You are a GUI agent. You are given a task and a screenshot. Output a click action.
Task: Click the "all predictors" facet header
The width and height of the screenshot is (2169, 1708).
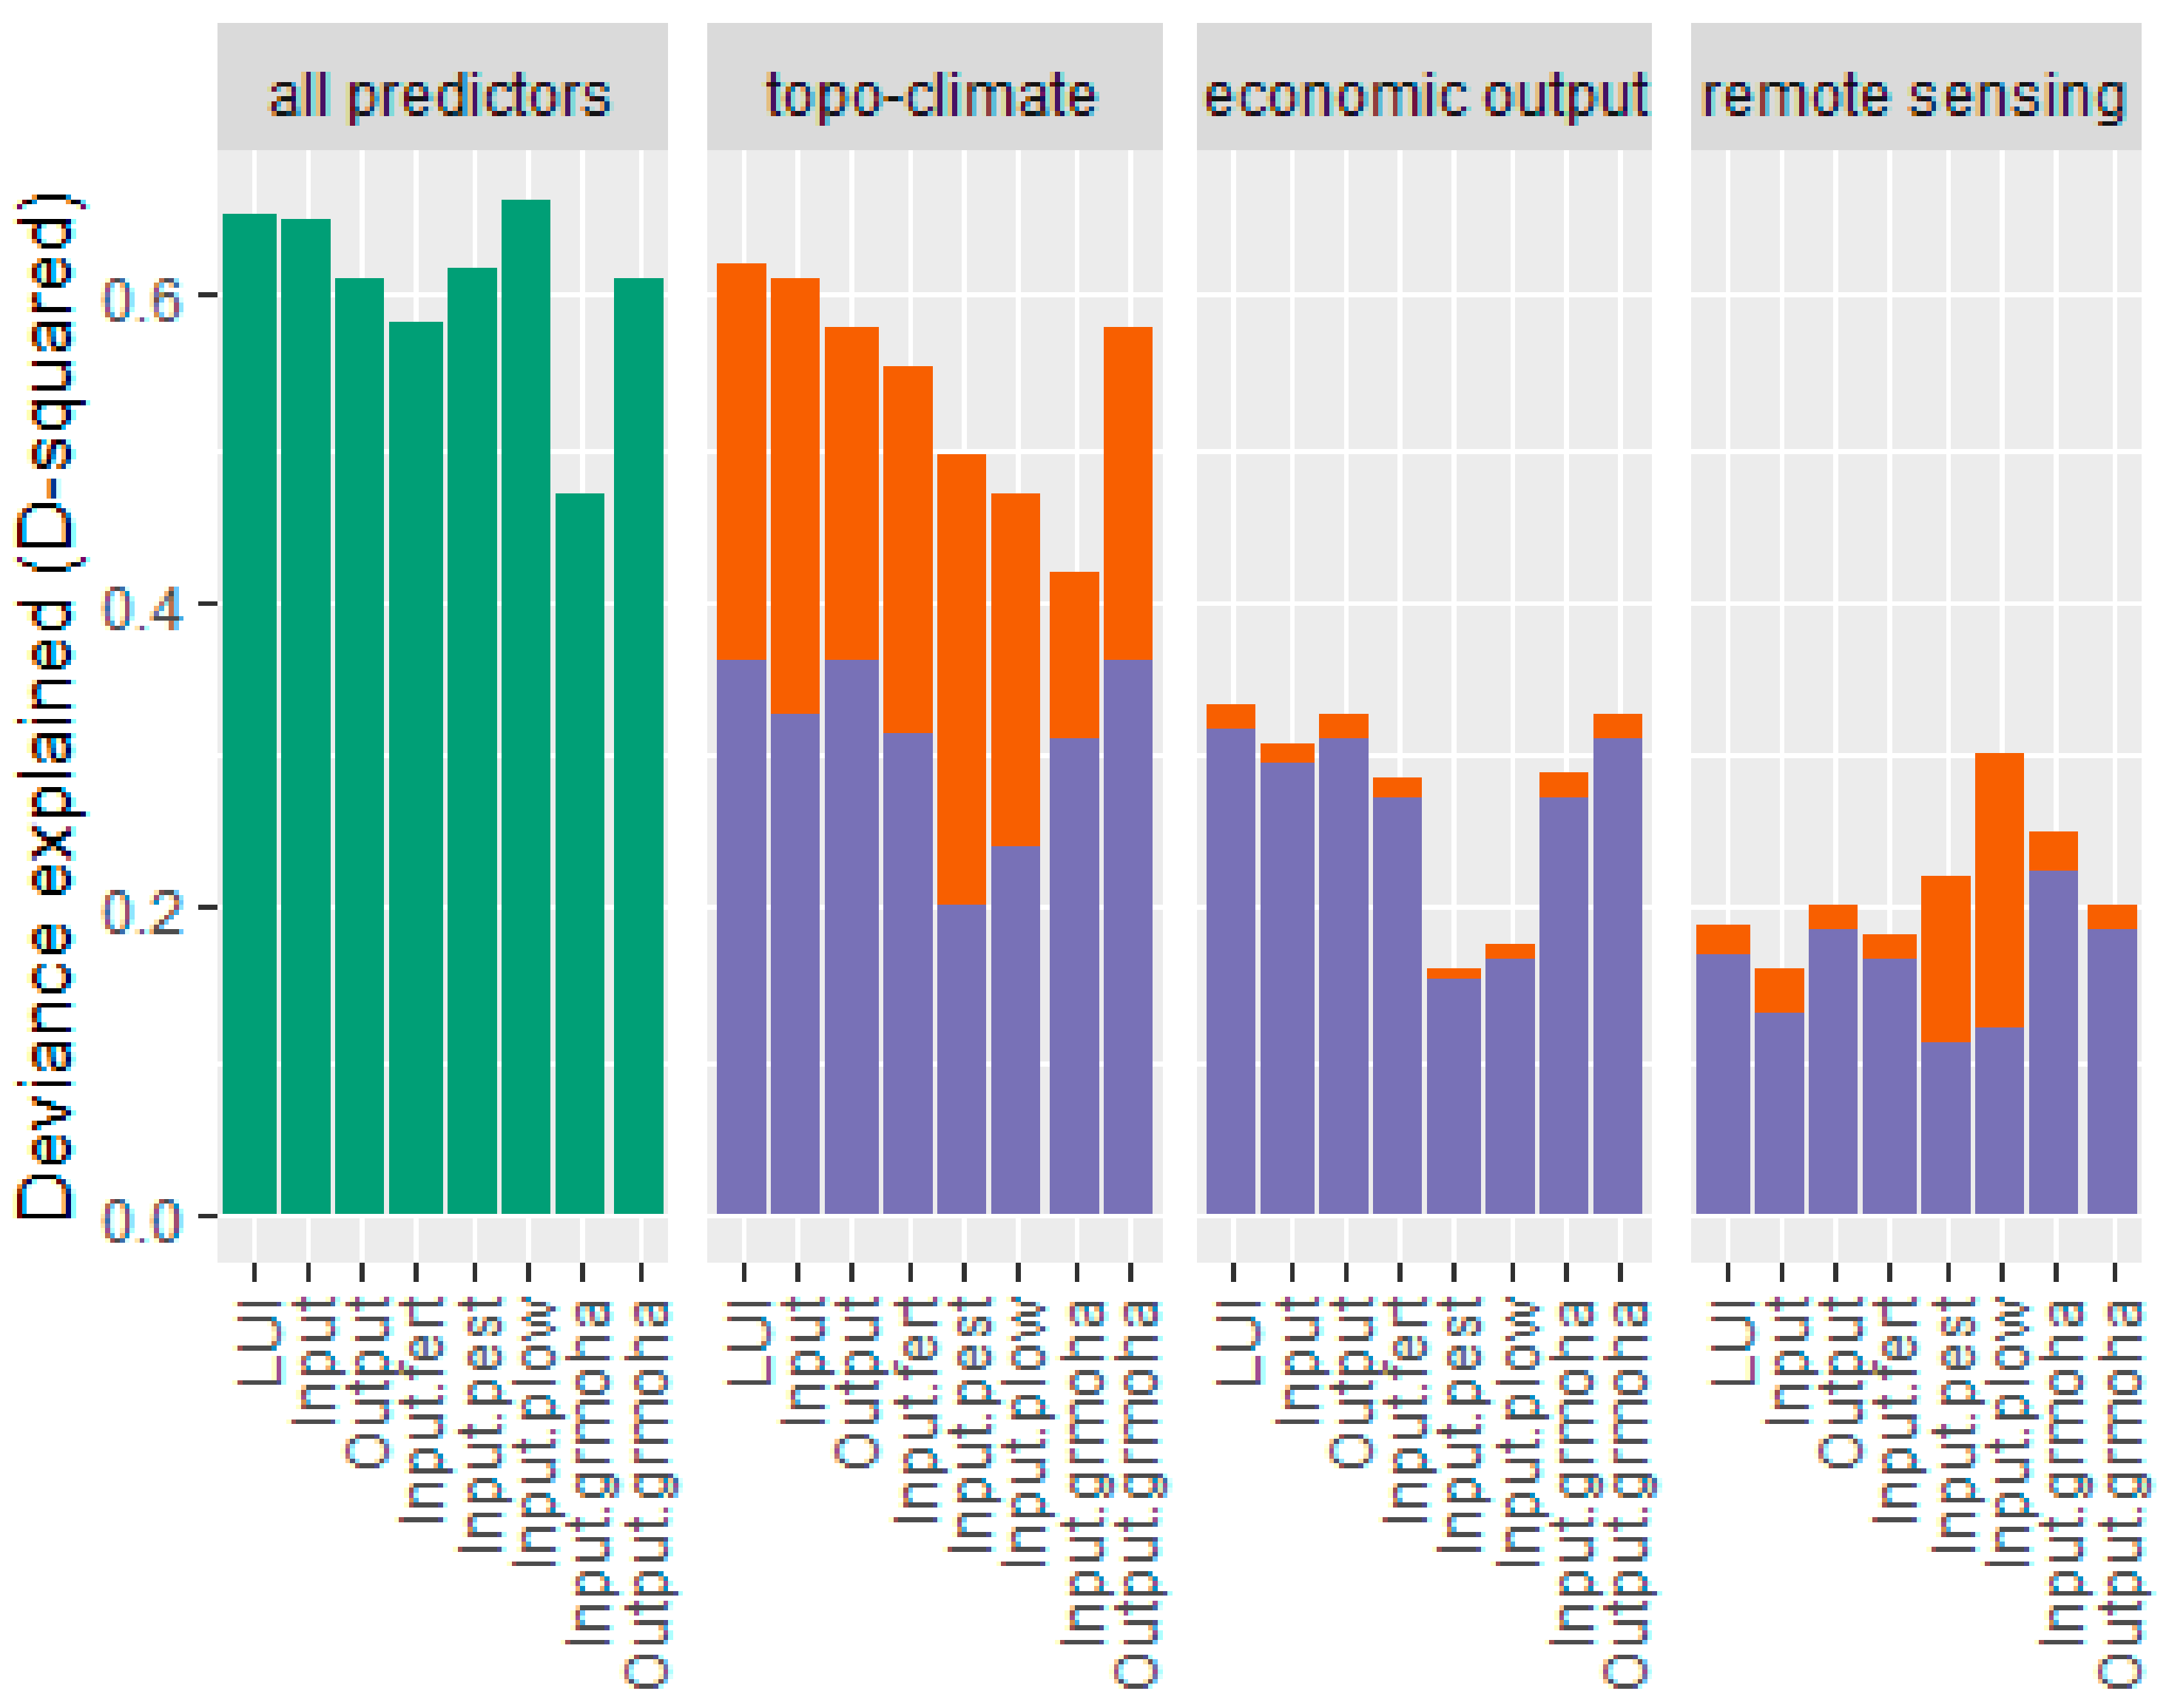click(x=441, y=96)
